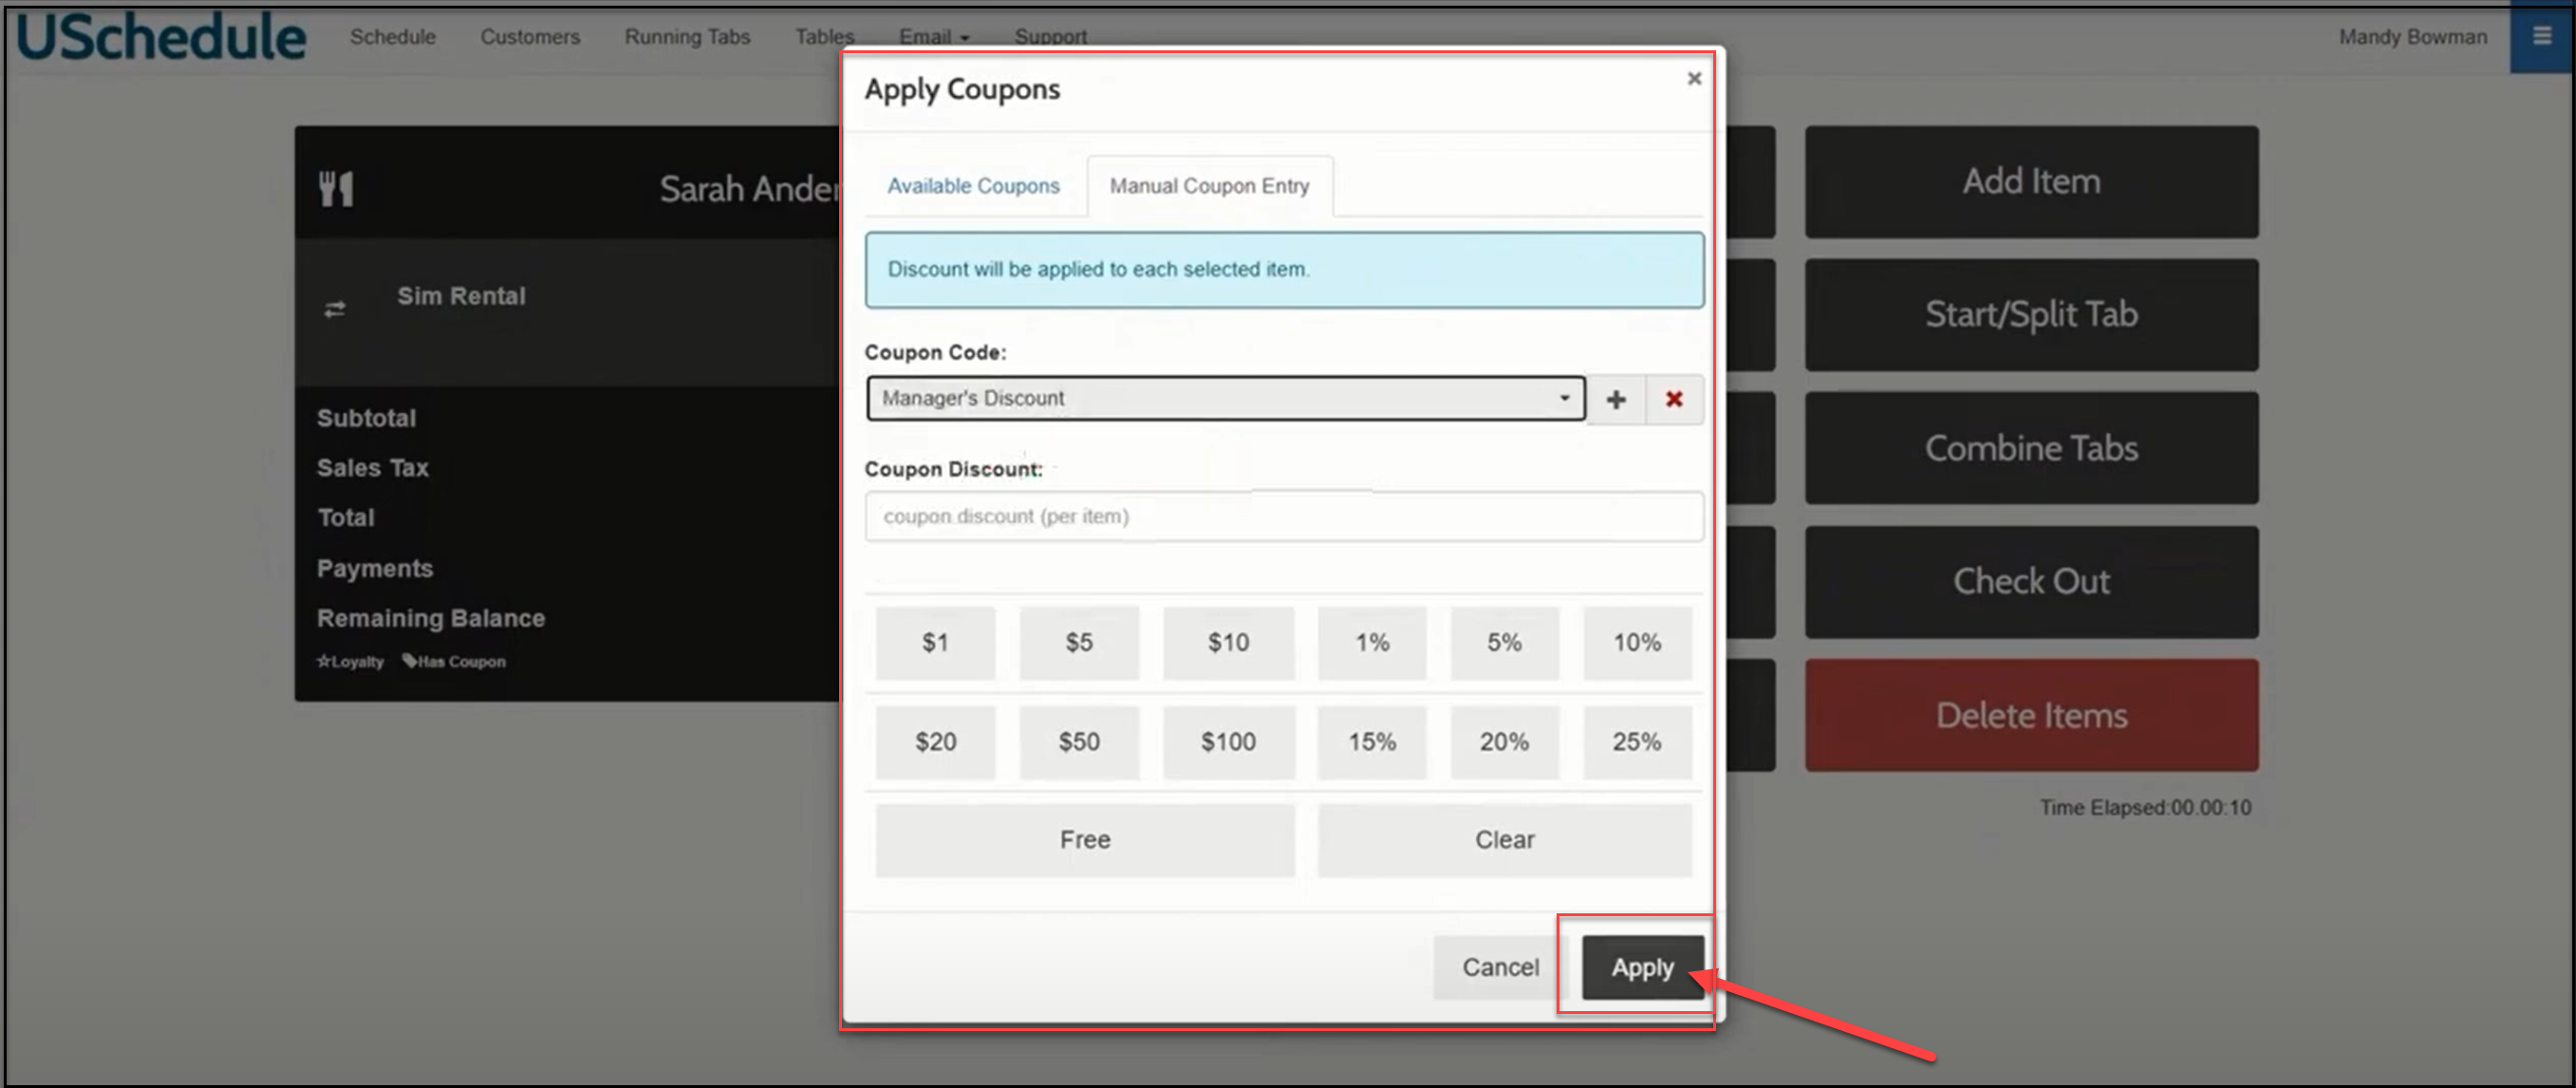
Task: Select the Manual Coupon Entry tab
Action: click(x=1208, y=186)
